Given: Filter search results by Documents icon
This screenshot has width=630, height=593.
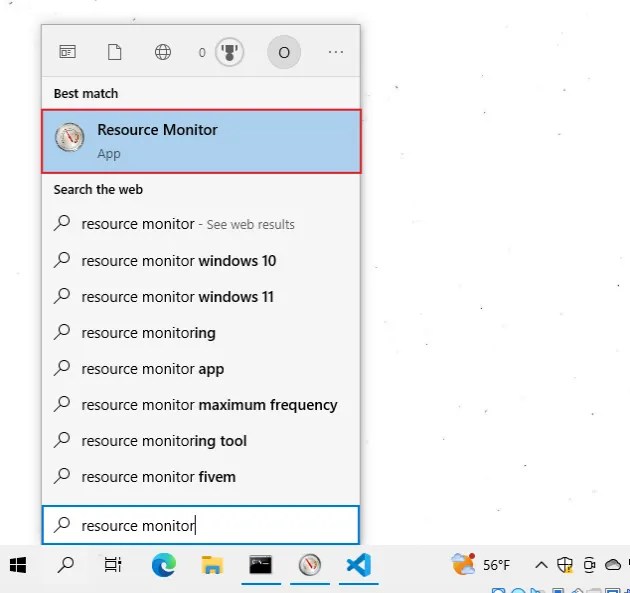Looking at the screenshot, I should 115,52.
